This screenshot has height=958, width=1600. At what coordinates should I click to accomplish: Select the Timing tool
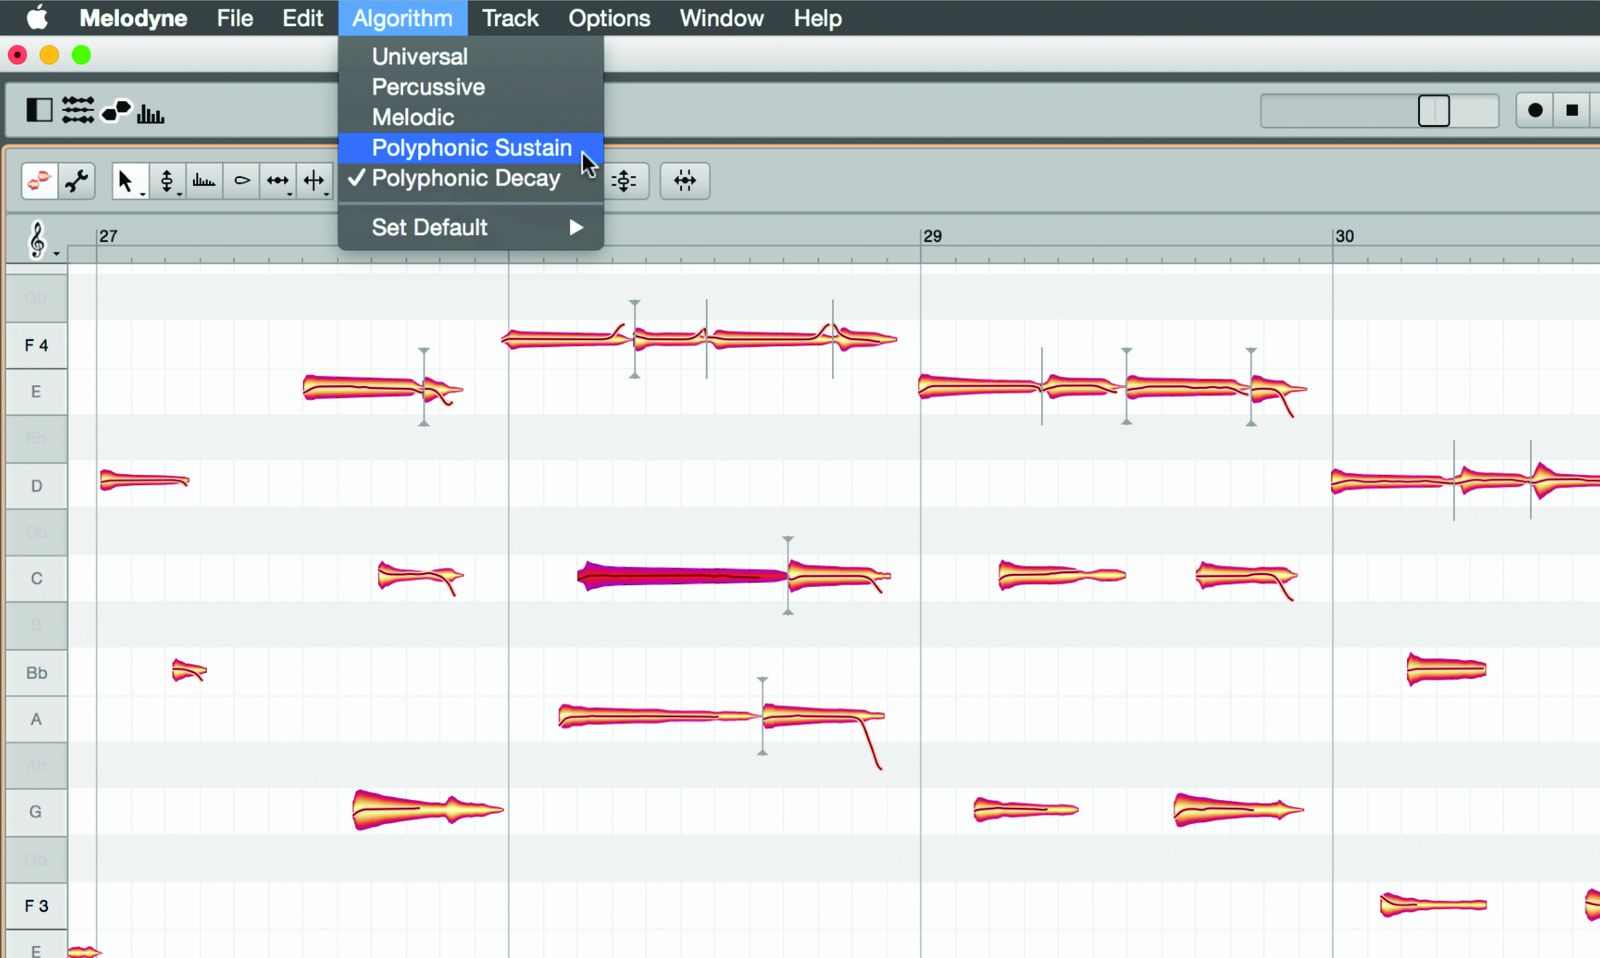pos(277,181)
